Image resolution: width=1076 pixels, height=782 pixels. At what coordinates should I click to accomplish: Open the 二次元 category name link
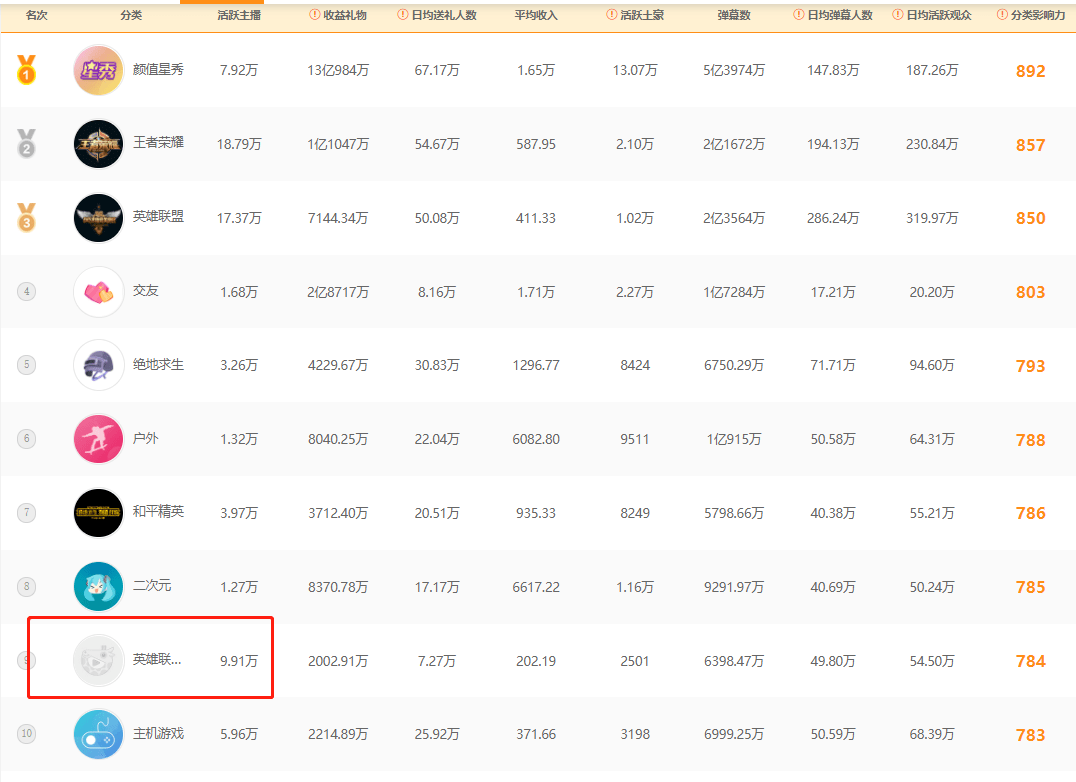[152, 586]
